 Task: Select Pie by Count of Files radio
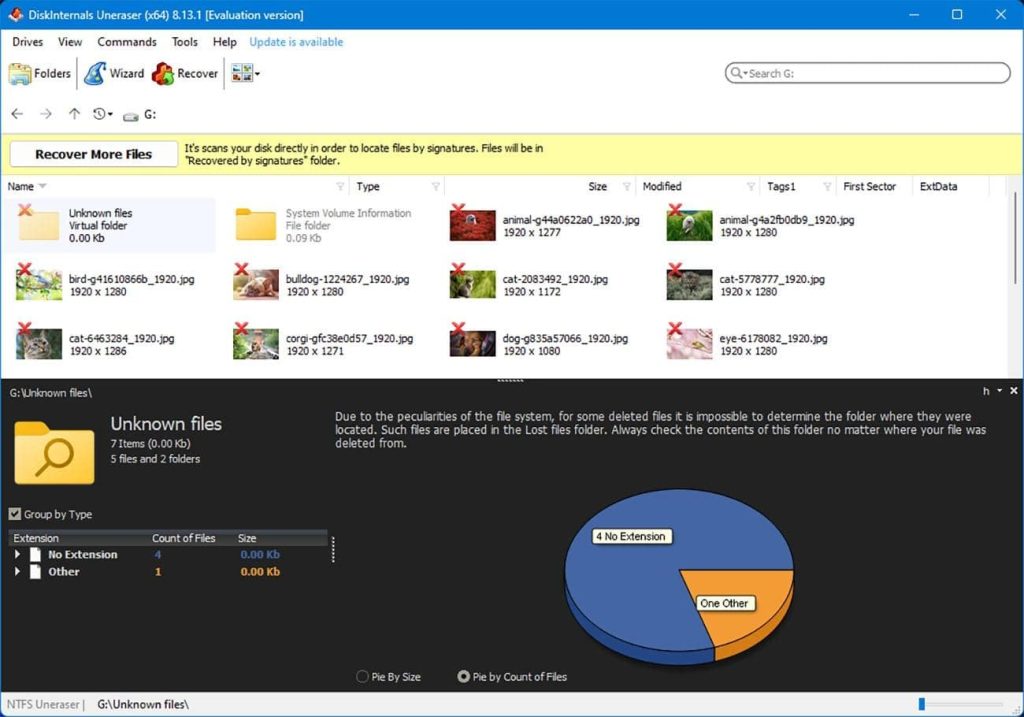coord(463,677)
